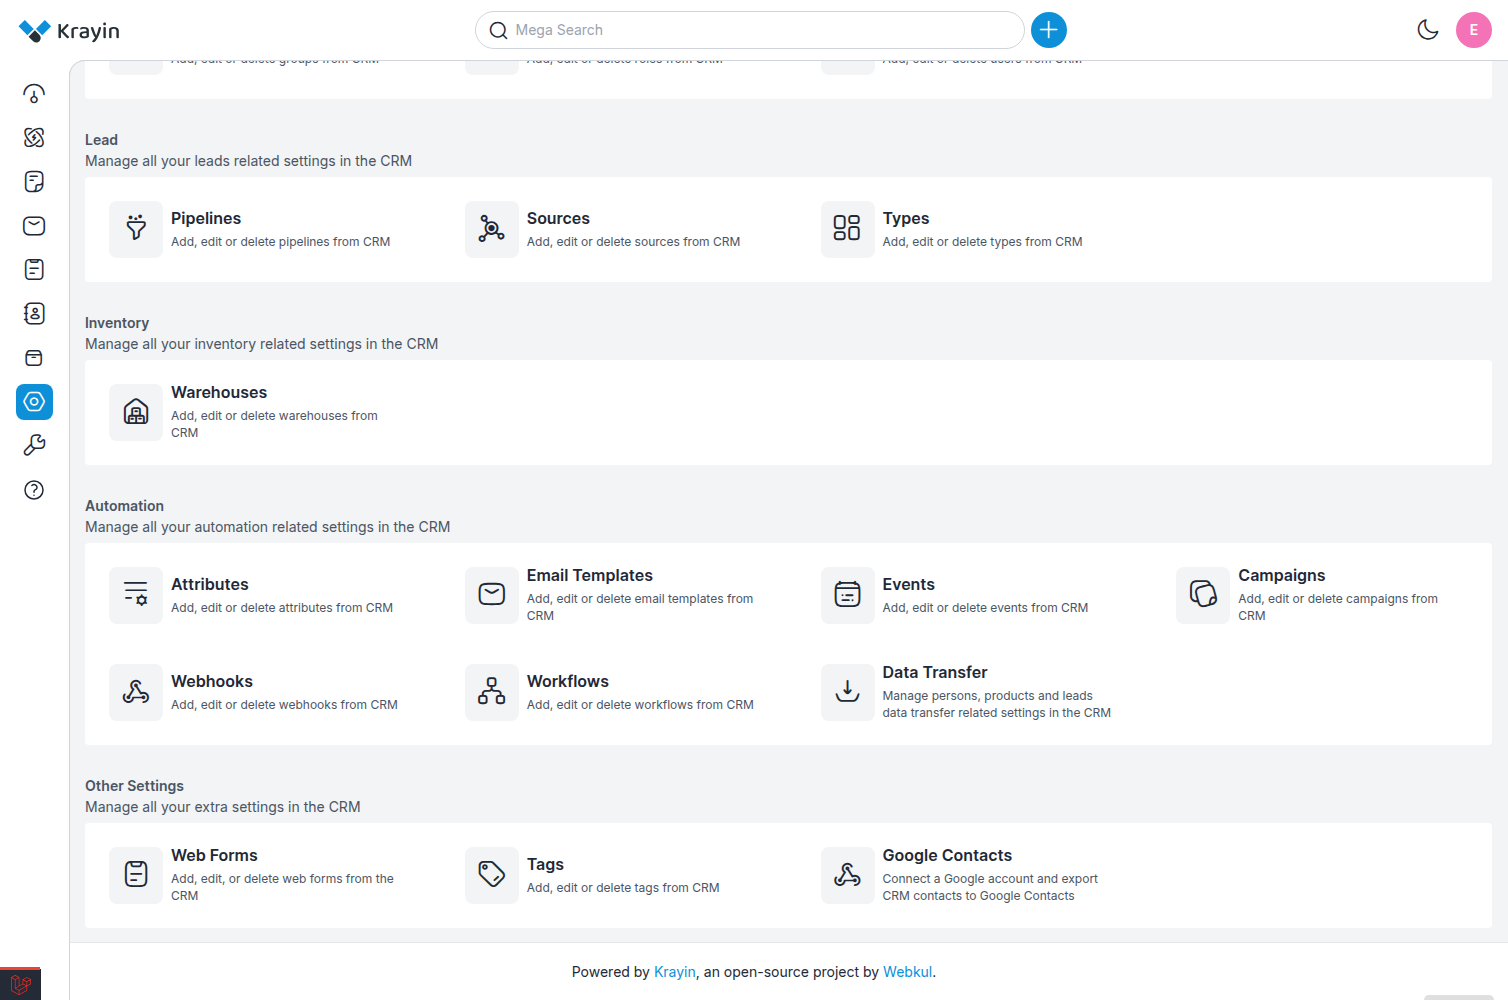Open the Products sidebar icon
Image resolution: width=1508 pixels, height=1000 pixels.
pos(34,358)
